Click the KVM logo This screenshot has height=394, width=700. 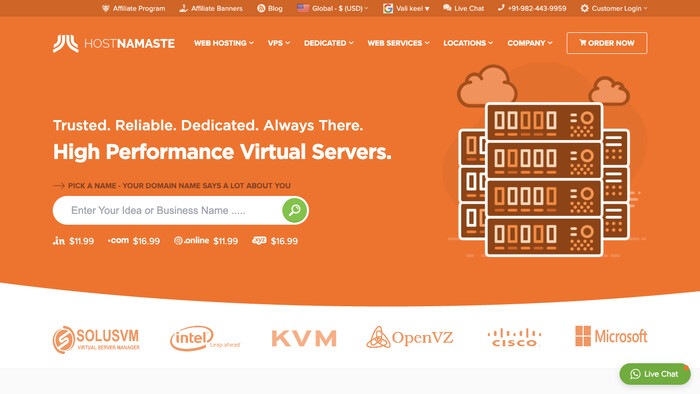pyautogui.click(x=304, y=338)
